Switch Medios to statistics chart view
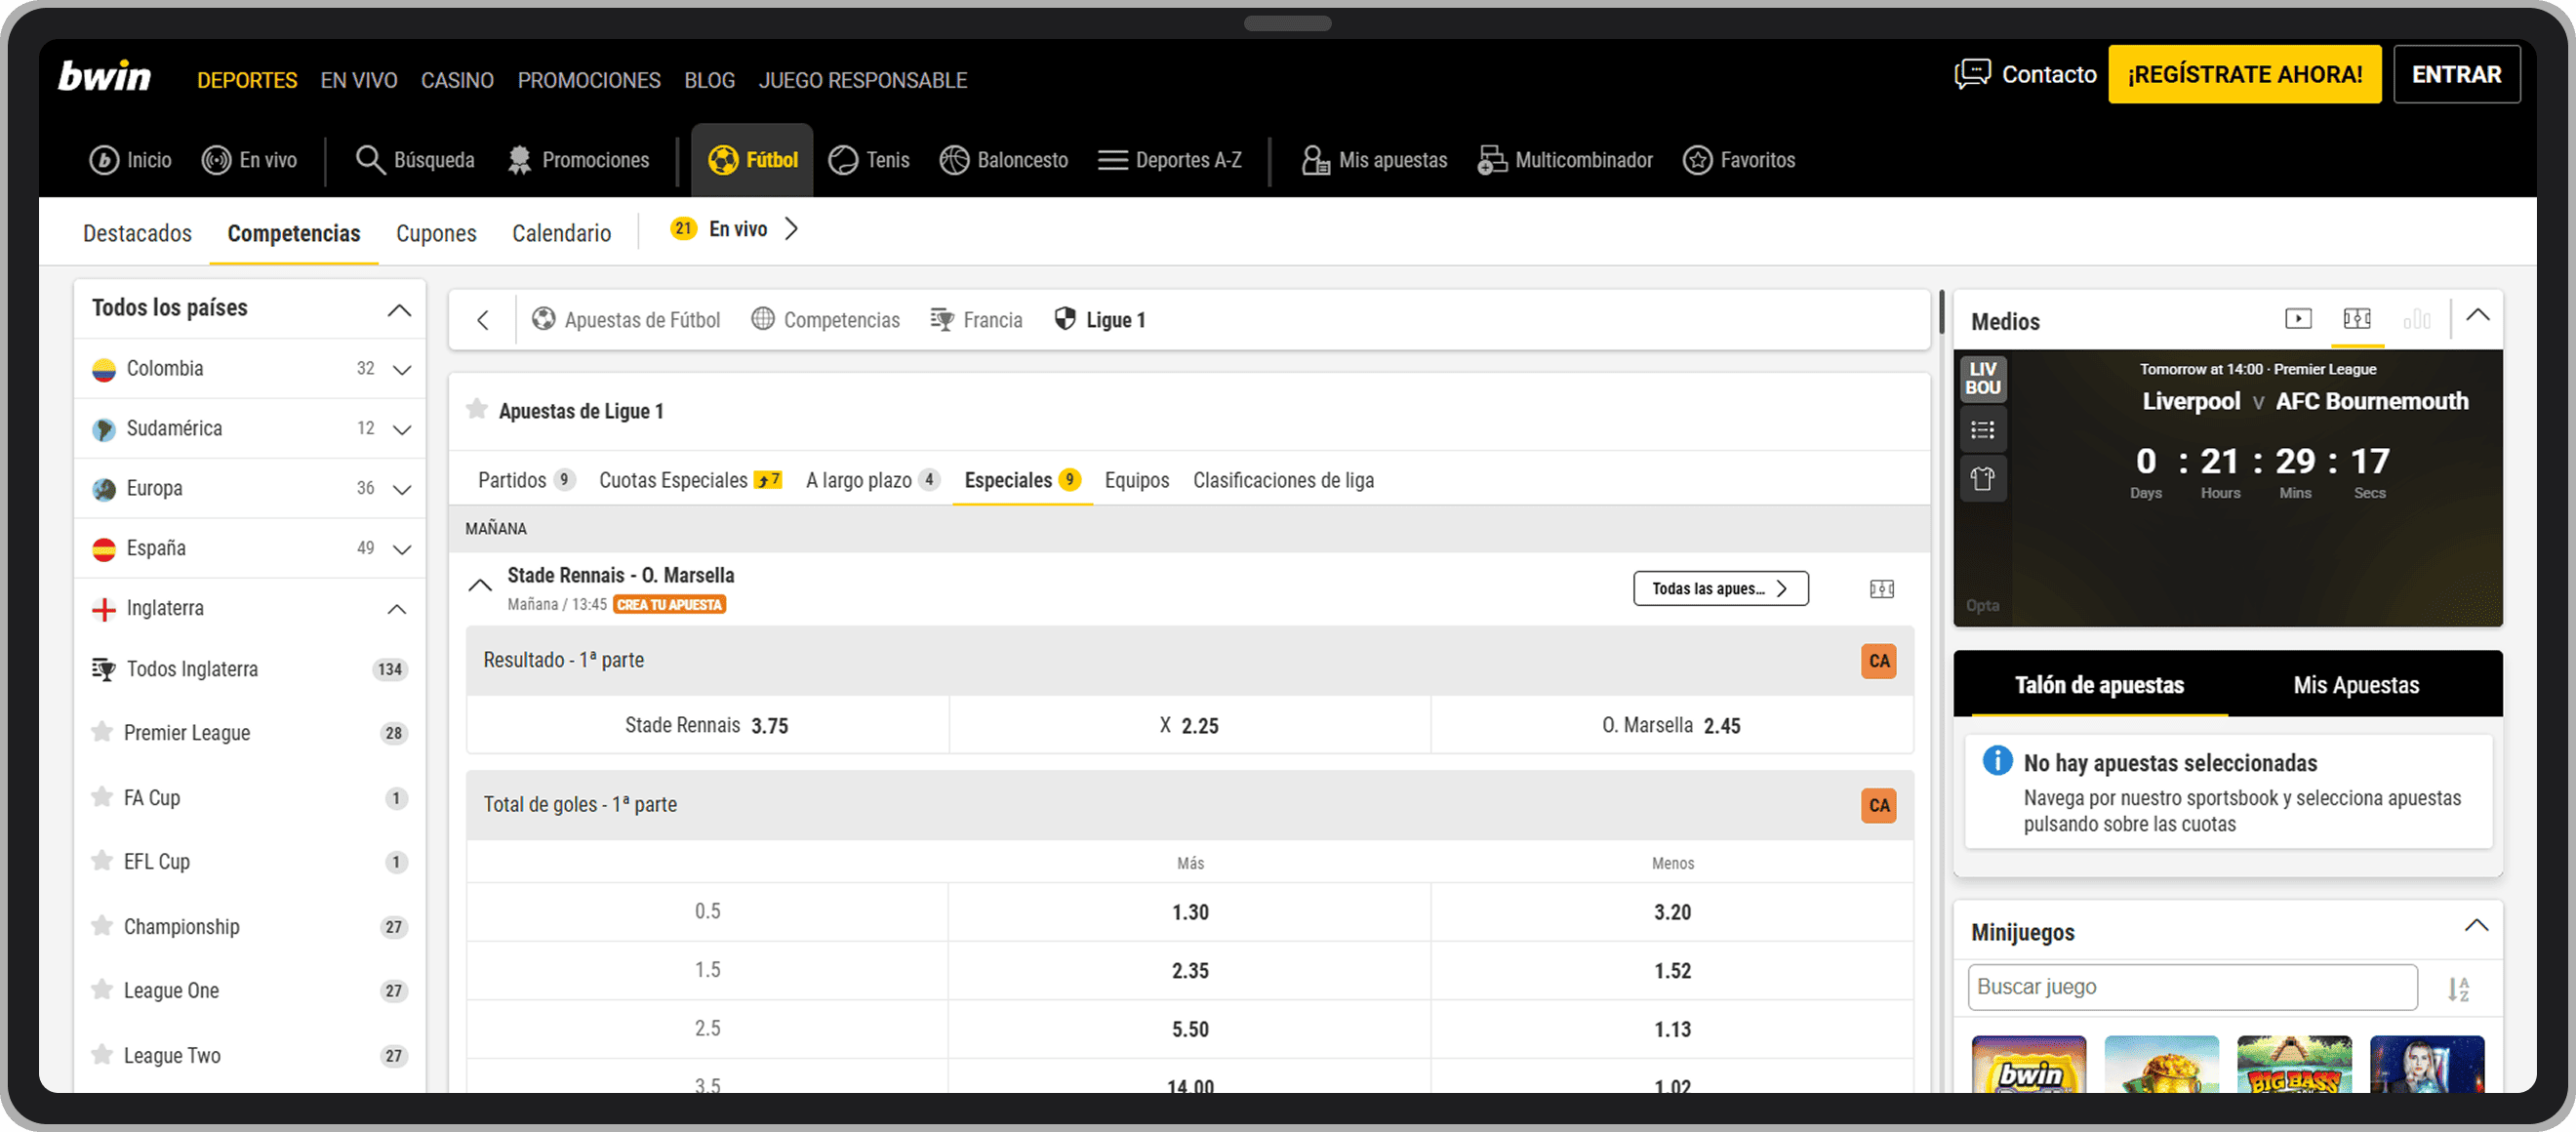 point(2416,318)
